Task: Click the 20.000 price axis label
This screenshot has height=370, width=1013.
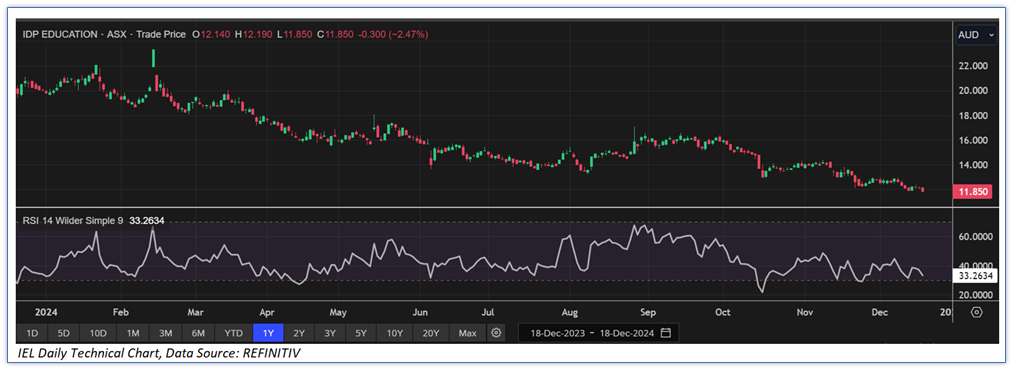Action: coord(973,91)
